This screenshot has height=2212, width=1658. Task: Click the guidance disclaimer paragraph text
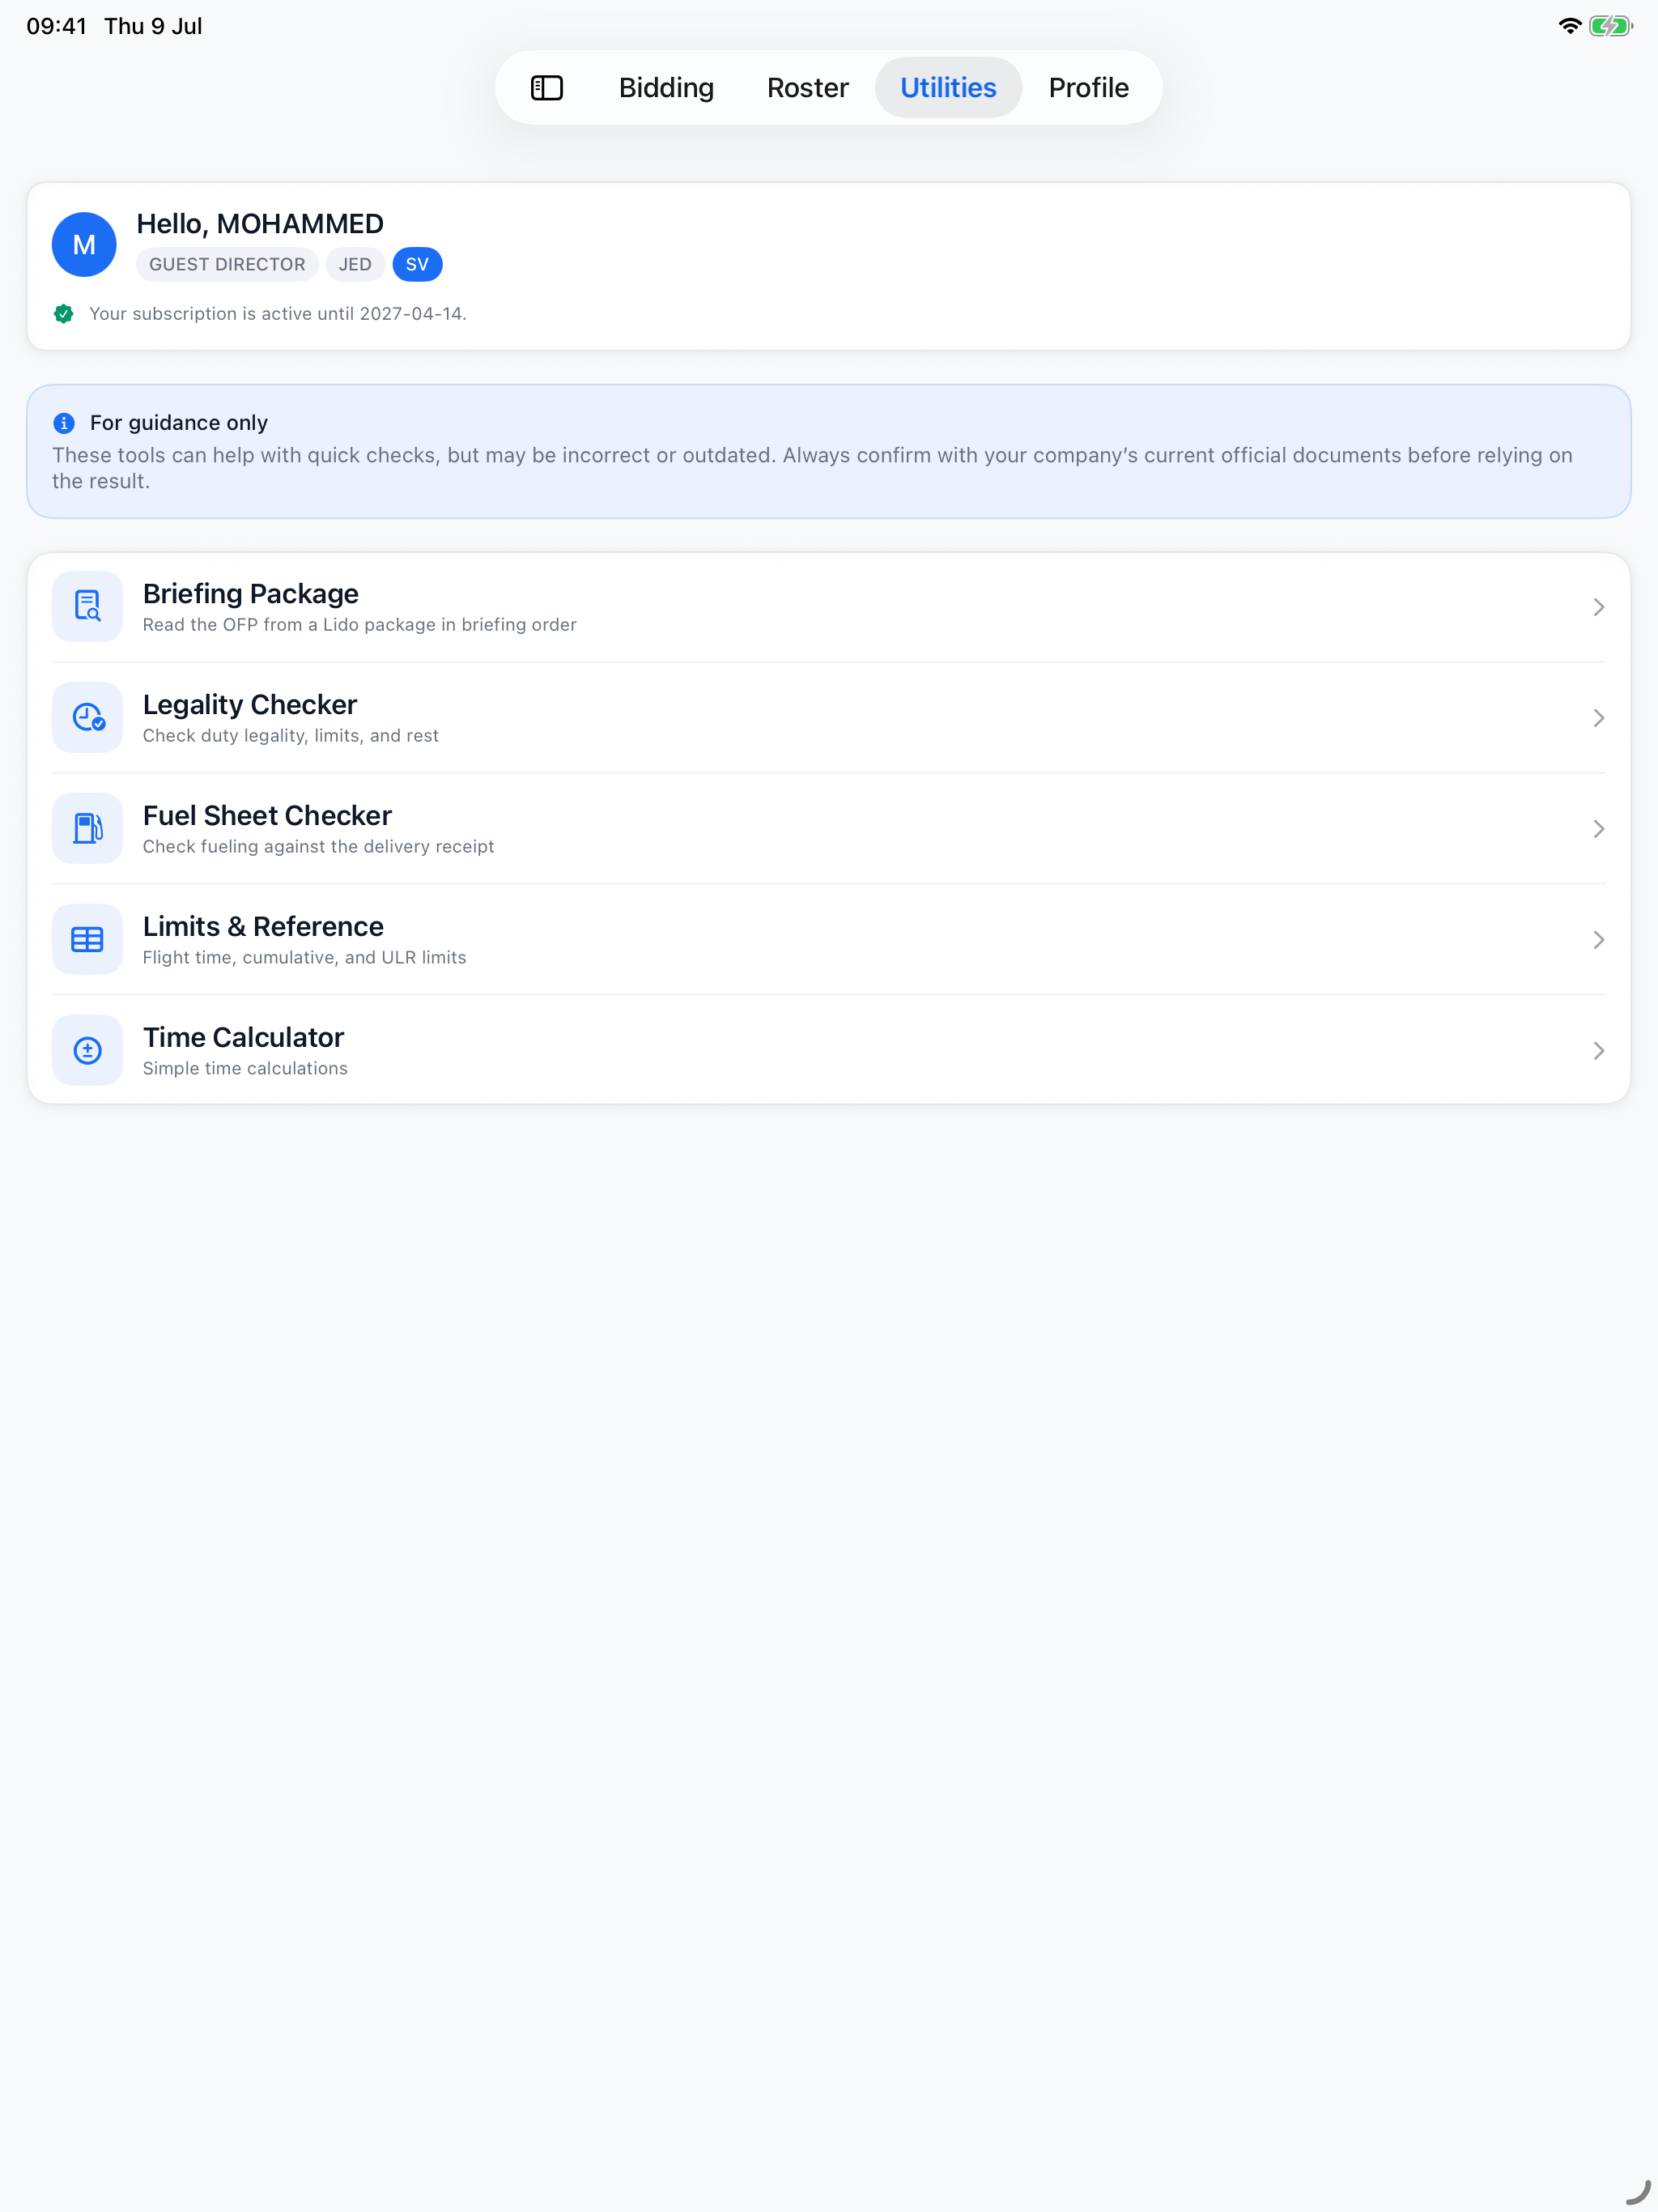[812, 468]
